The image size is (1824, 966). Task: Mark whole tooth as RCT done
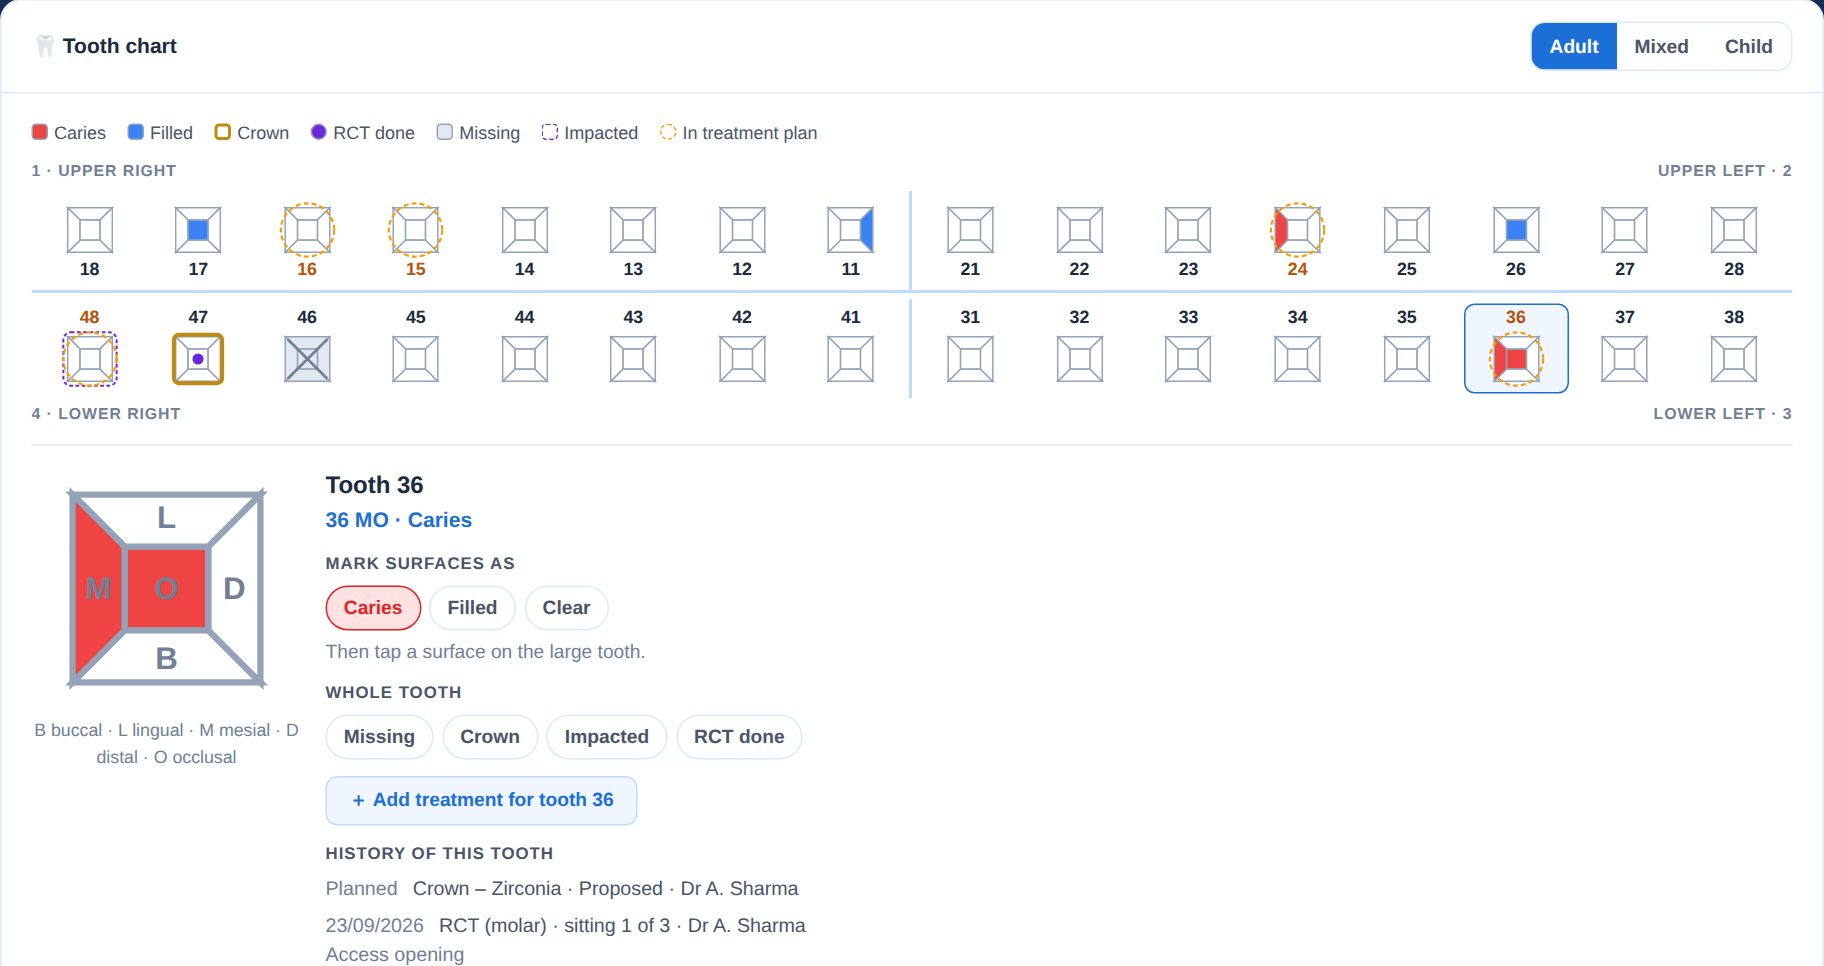tap(739, 737)
